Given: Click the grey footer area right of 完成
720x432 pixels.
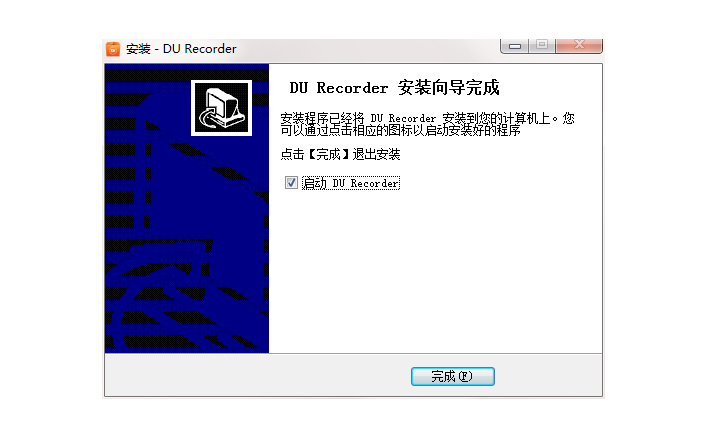Looking at the screenshot, I should click(x=548, y=376).
